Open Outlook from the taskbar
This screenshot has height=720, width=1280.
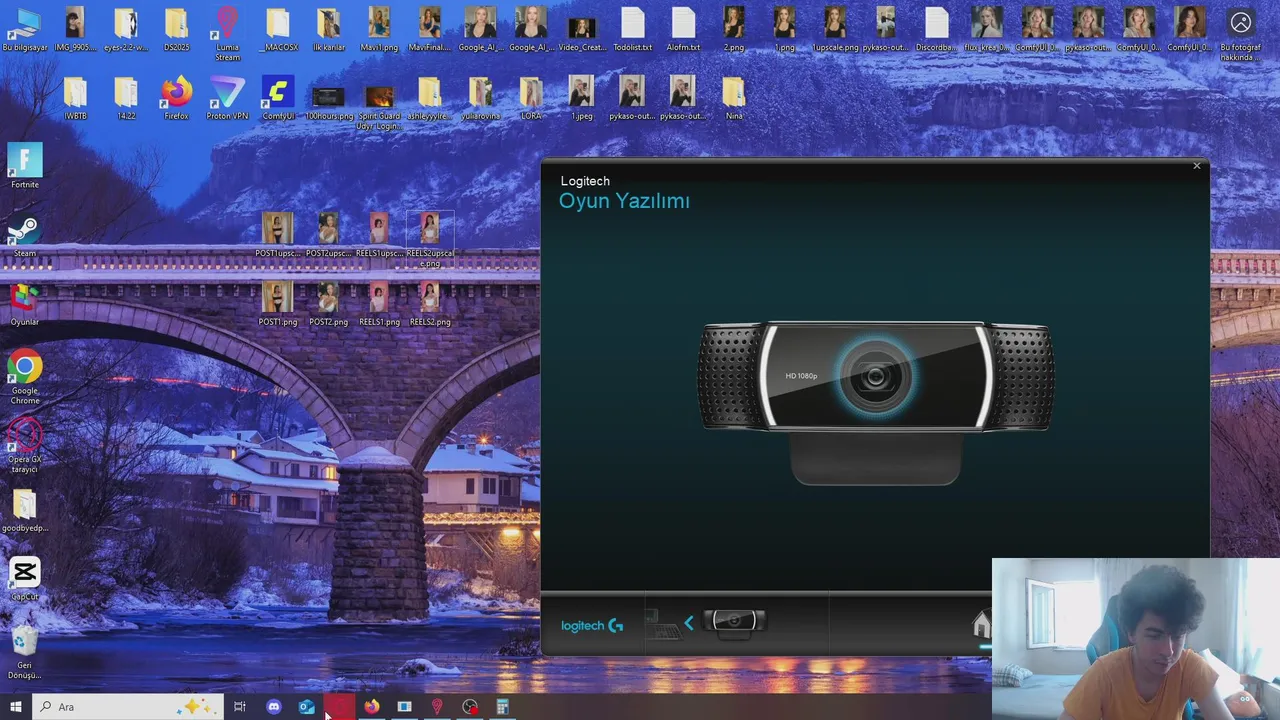[x=307, y=707]
